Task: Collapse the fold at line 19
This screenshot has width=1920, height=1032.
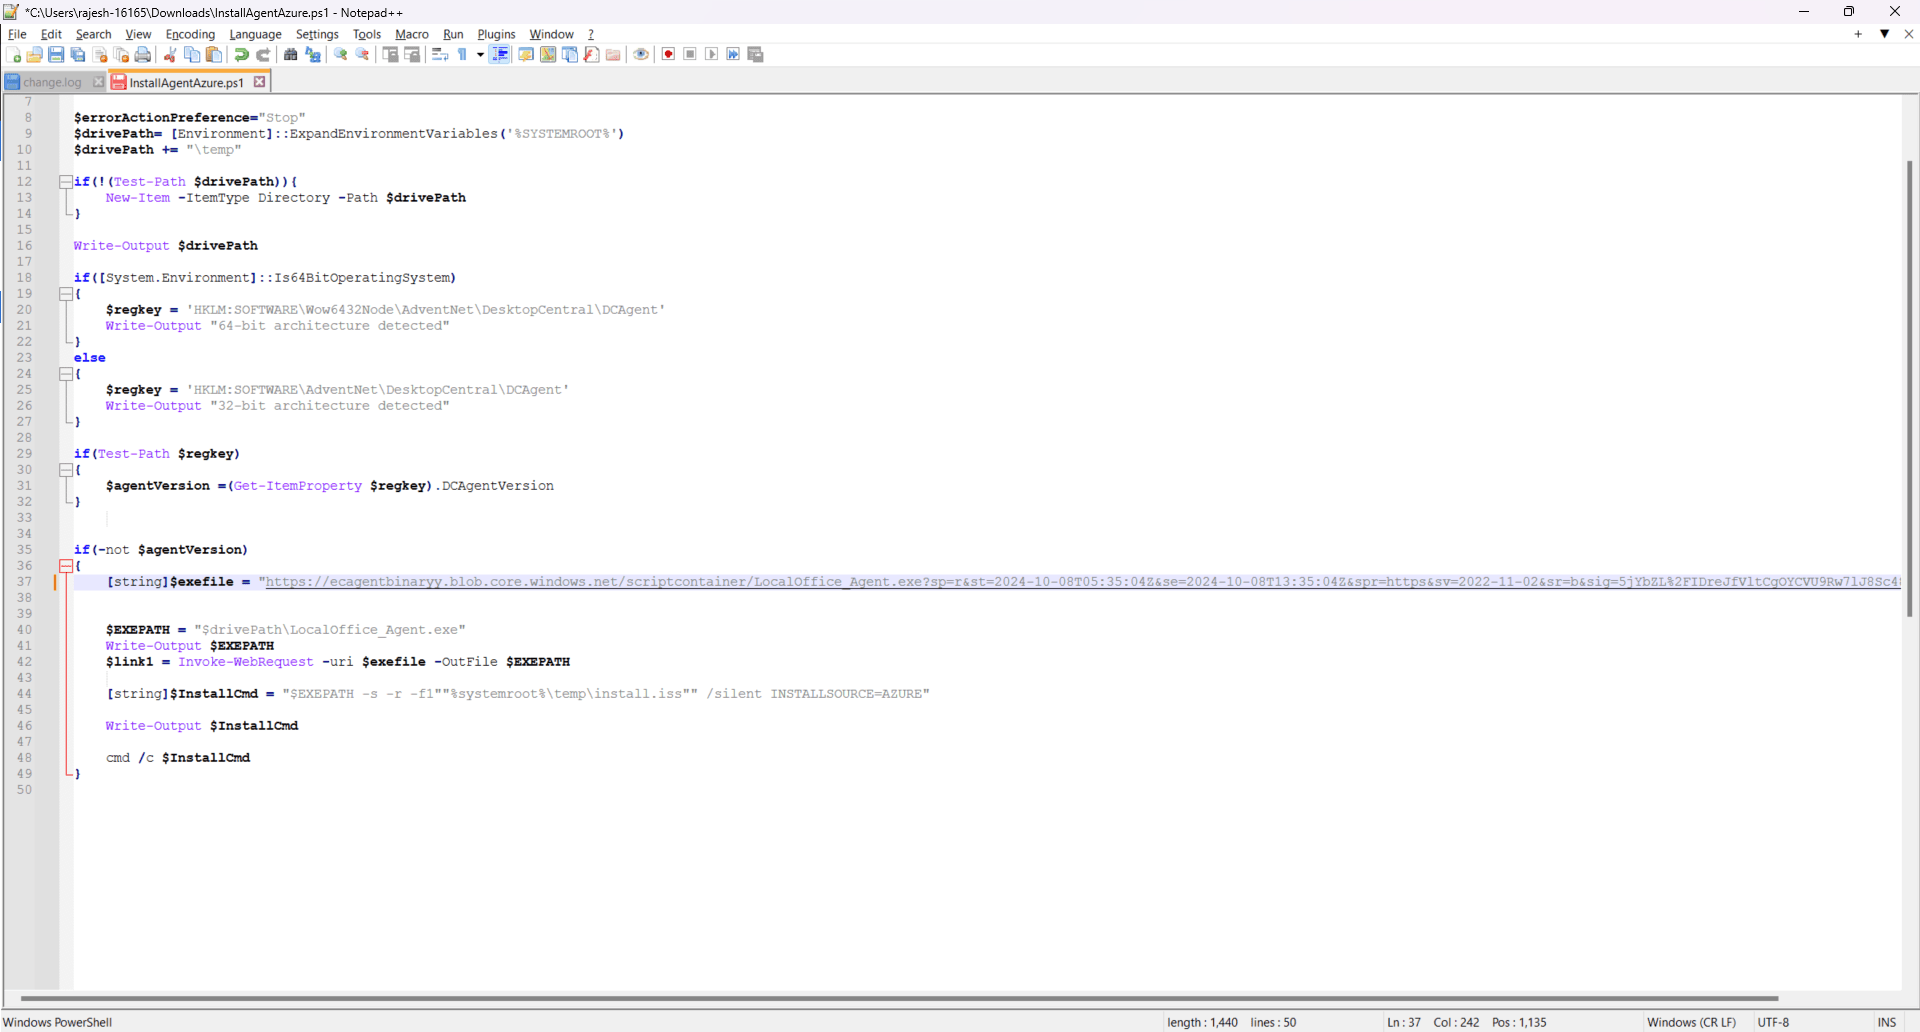Action: [x=65, y=294]
